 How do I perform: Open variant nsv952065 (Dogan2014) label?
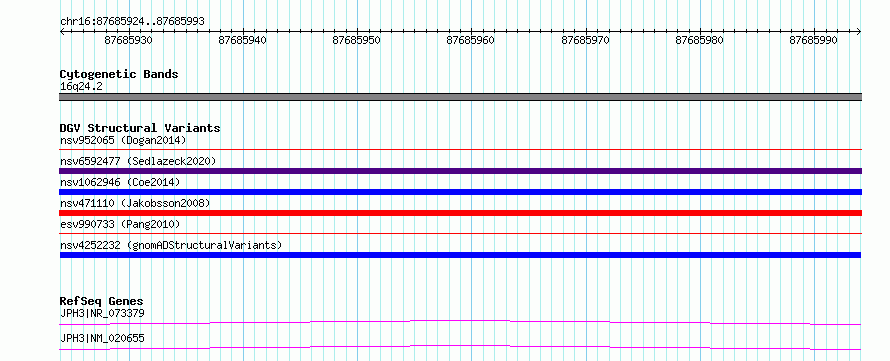pyautogui.click(x=123, y=140)
